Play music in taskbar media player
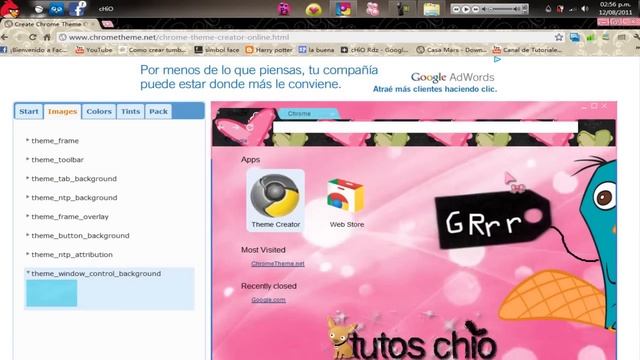Viewport: 640px width, 360px height. point(466,9)
